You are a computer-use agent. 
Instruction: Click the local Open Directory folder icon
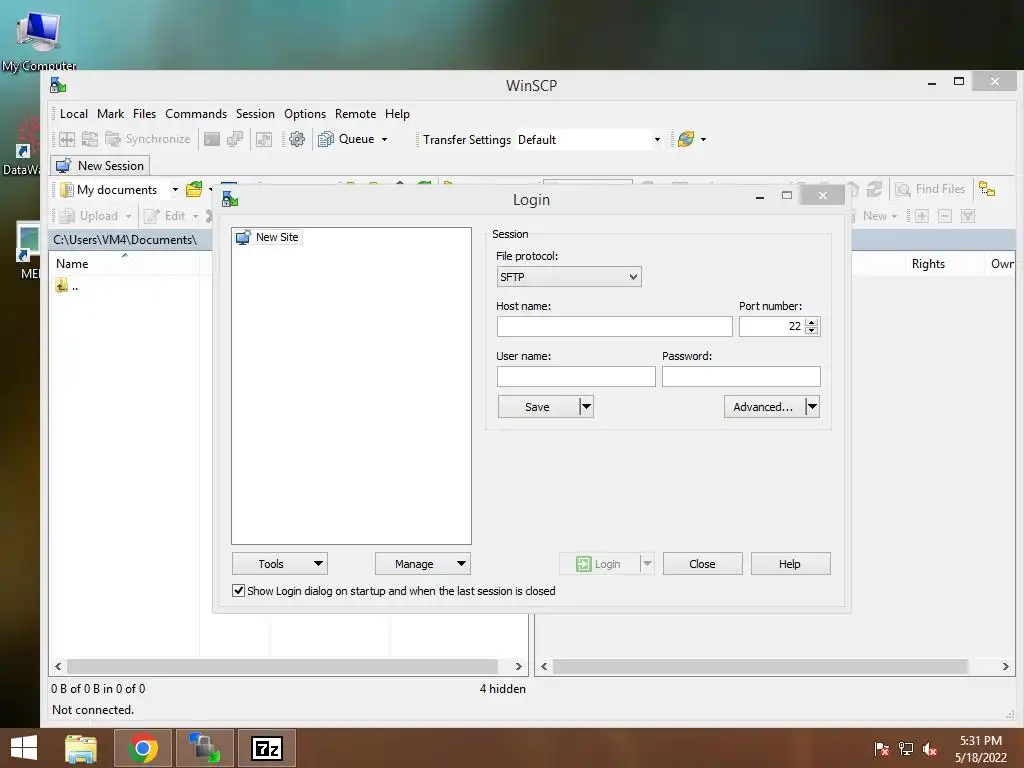click(194, 189)
